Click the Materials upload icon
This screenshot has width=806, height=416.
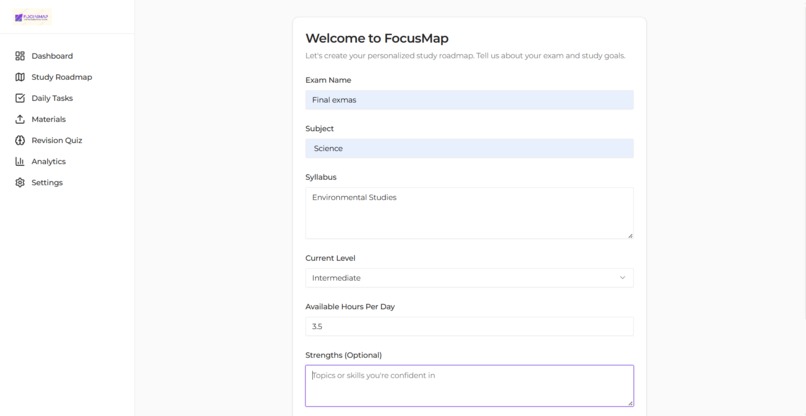(x=20, y=119)
